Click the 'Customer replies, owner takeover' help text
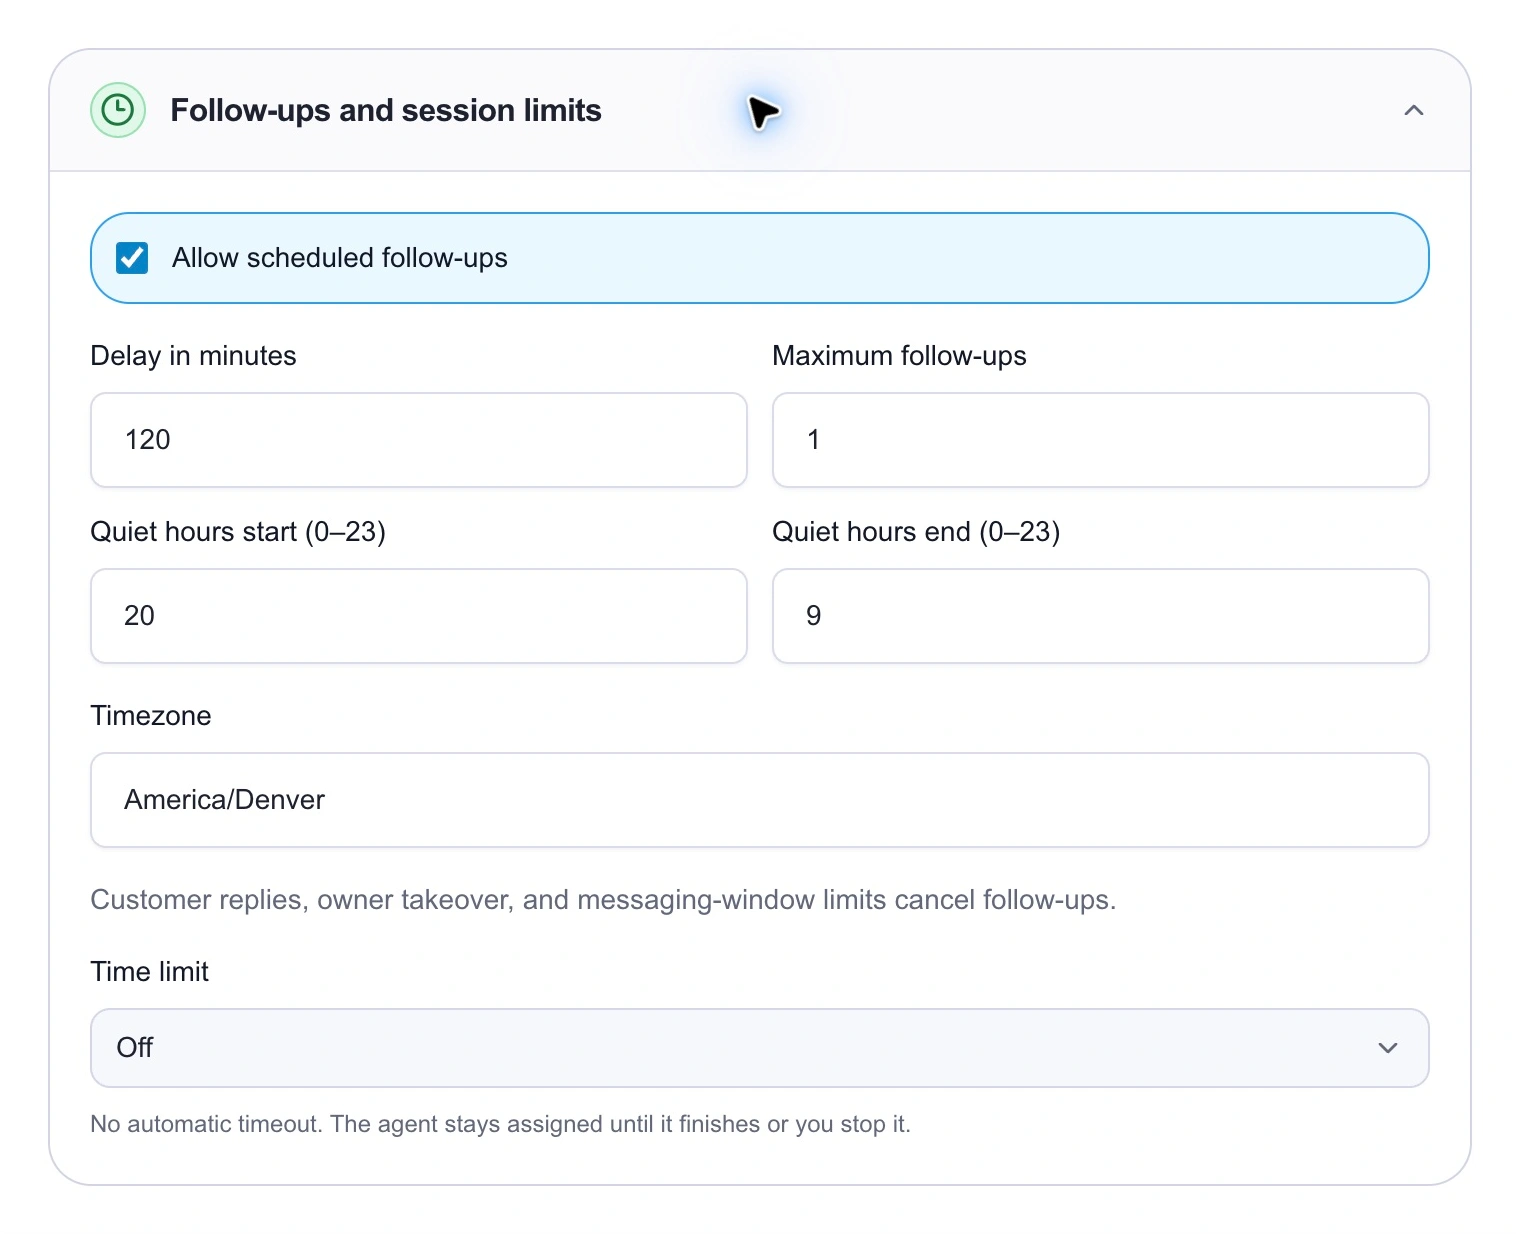The height and width of the screenshot is (1234, 1520). (603, 900)
